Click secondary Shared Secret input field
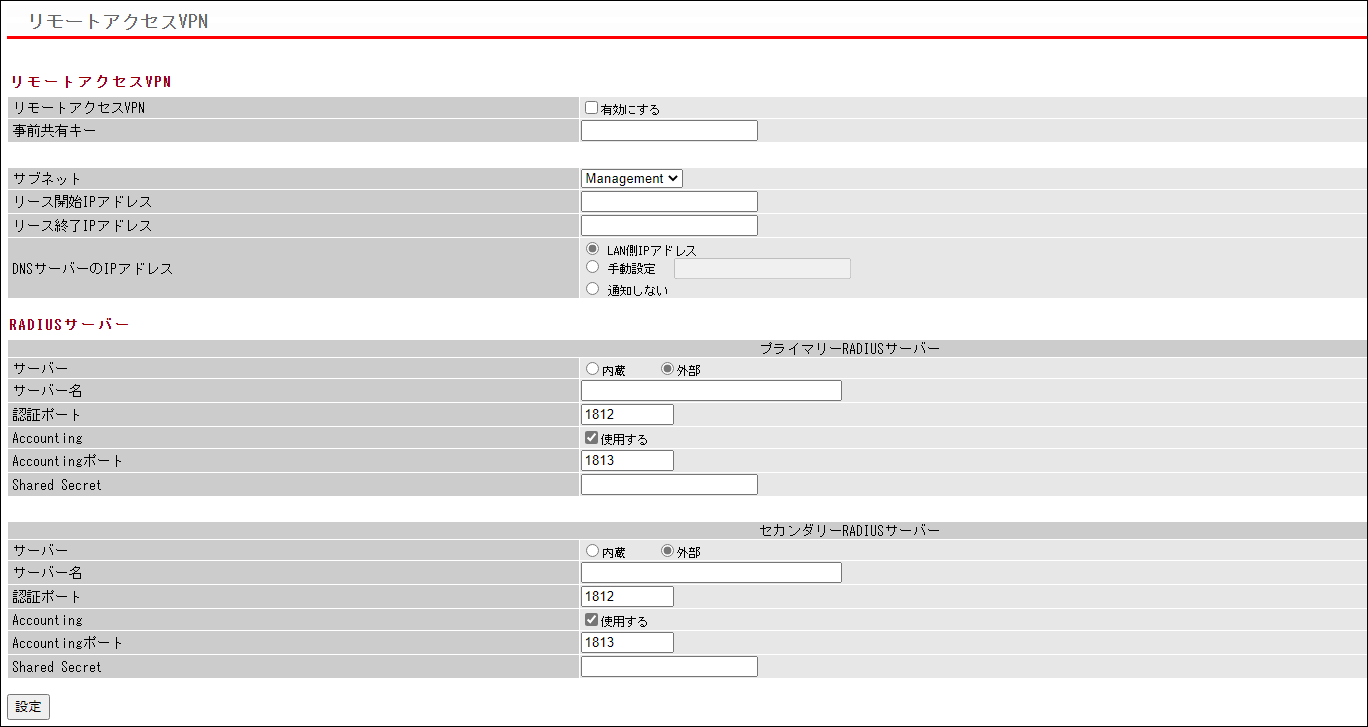Screen dimensions: 1368x727 (x=668, y=667)
